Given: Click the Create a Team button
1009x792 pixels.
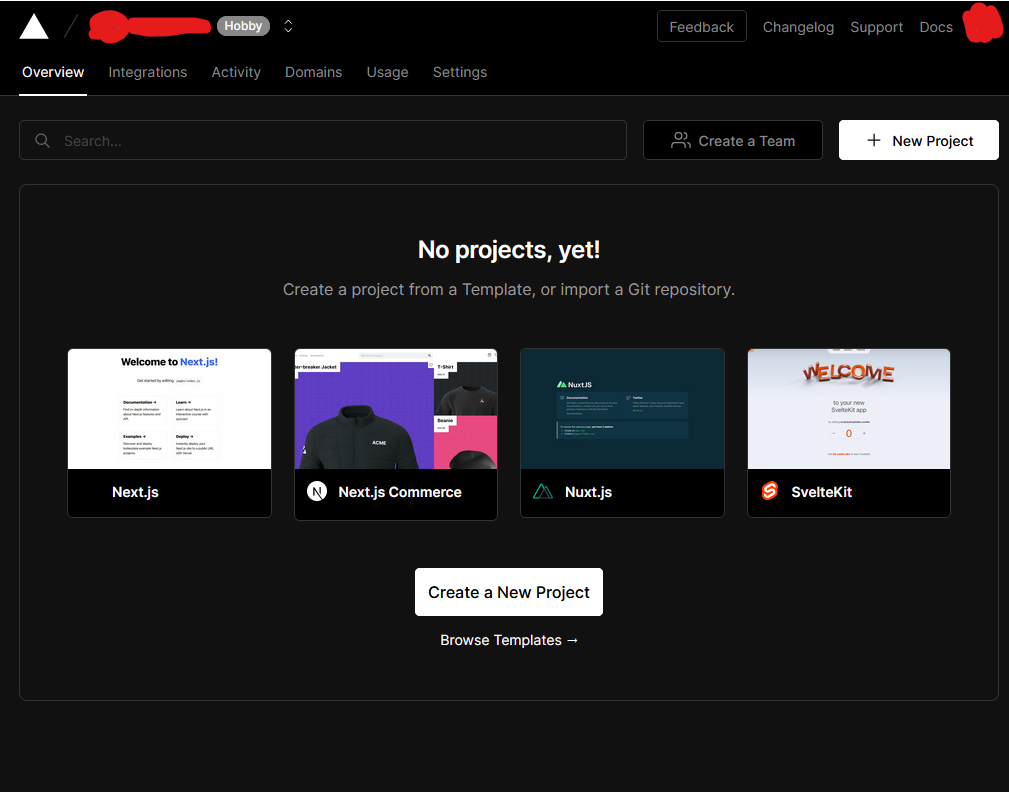Looking at the screenshot, I should point(732,140).
